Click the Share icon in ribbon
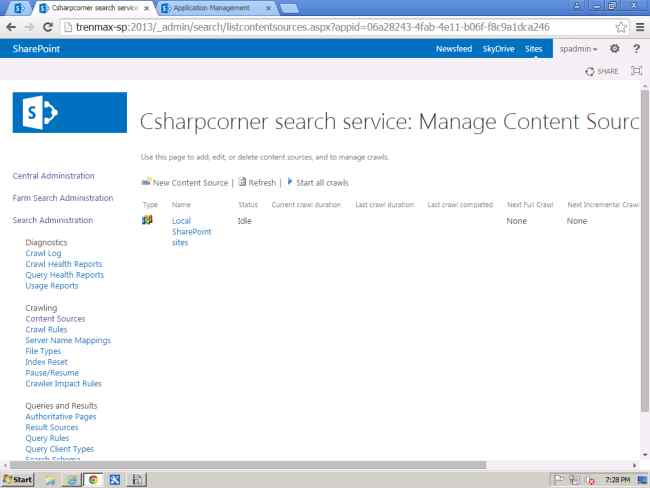This screenshot has width=650, height=488. pyautogui.click(x=589, y=71)
